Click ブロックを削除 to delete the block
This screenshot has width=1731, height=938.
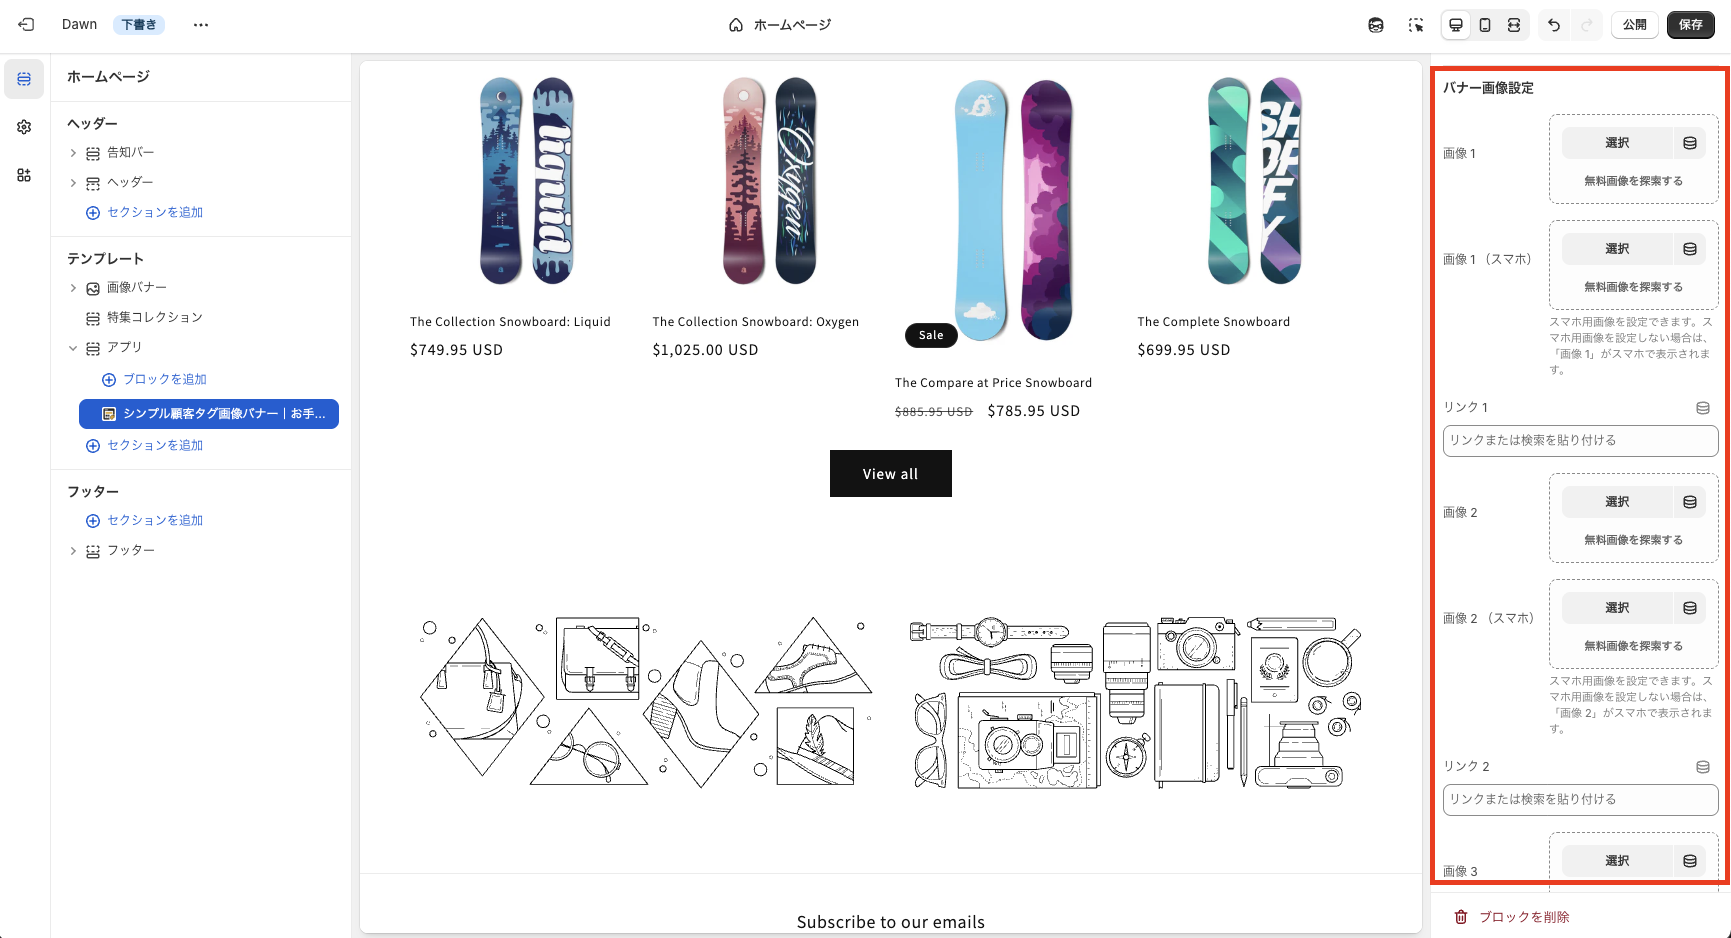(x=1513, y=917)
